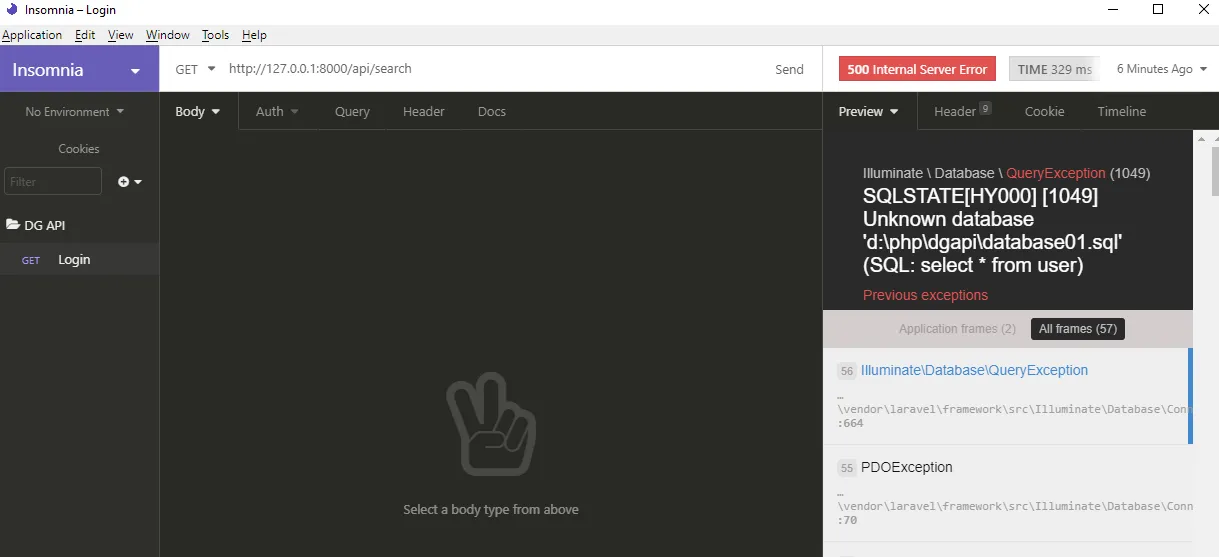Switch to the response Header tab
The image size is (1219, 557).
coord(962,112)
